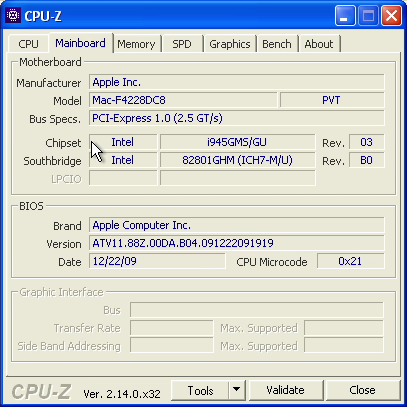Click the Manufacturer label
Viewport: 407px width, 407px height.
(49, 83)
